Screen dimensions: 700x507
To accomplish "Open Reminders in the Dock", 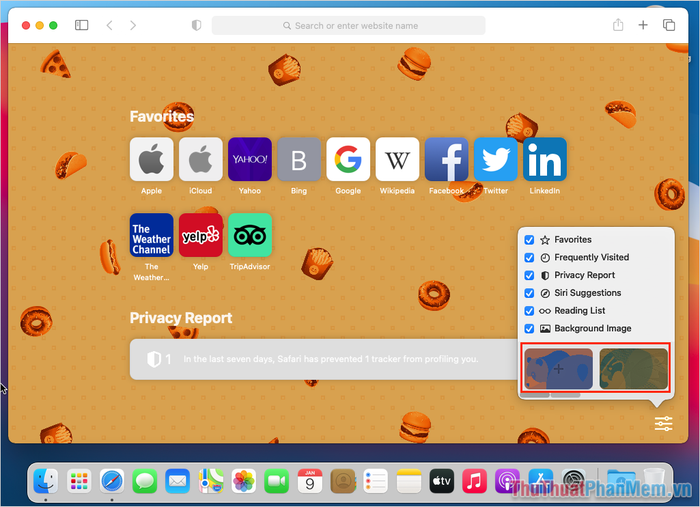I will [x=375, y=481].
